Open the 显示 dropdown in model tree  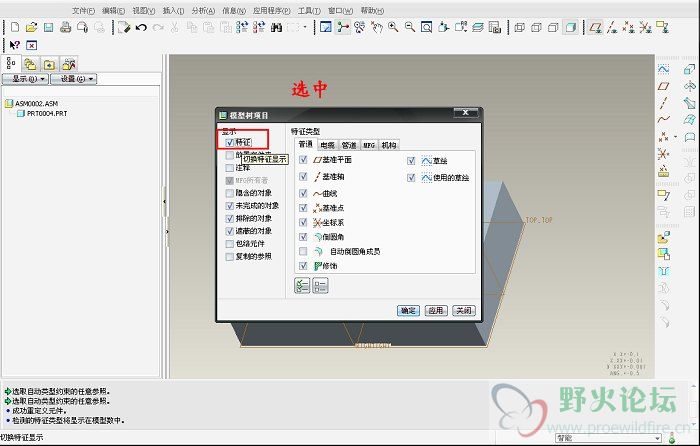(25, 79)
